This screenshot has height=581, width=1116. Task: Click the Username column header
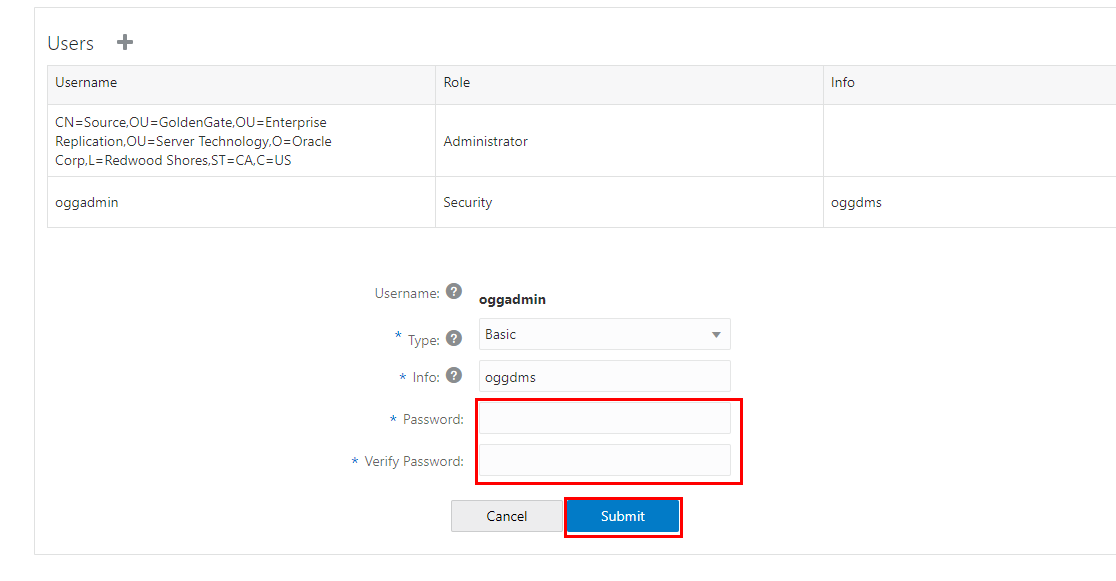tap(86, 83)
